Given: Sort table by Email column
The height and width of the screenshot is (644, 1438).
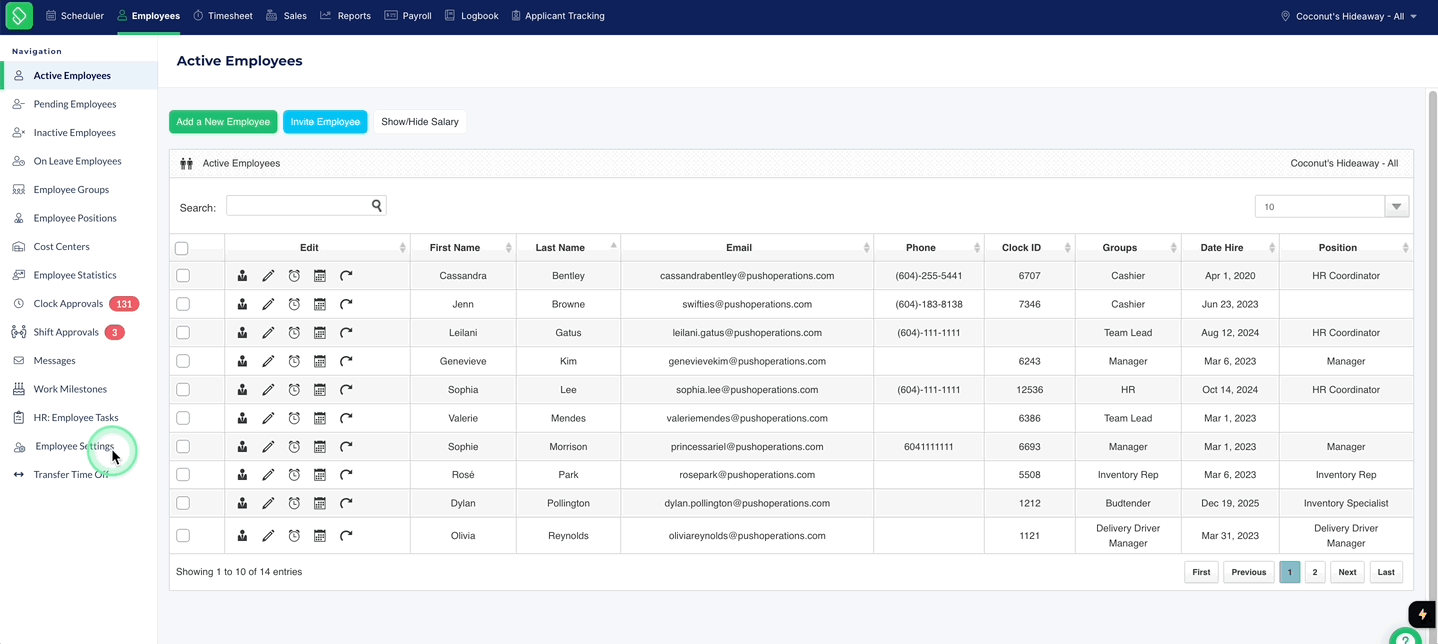Looking at the screenshot, I should click(x=747, y=247).
